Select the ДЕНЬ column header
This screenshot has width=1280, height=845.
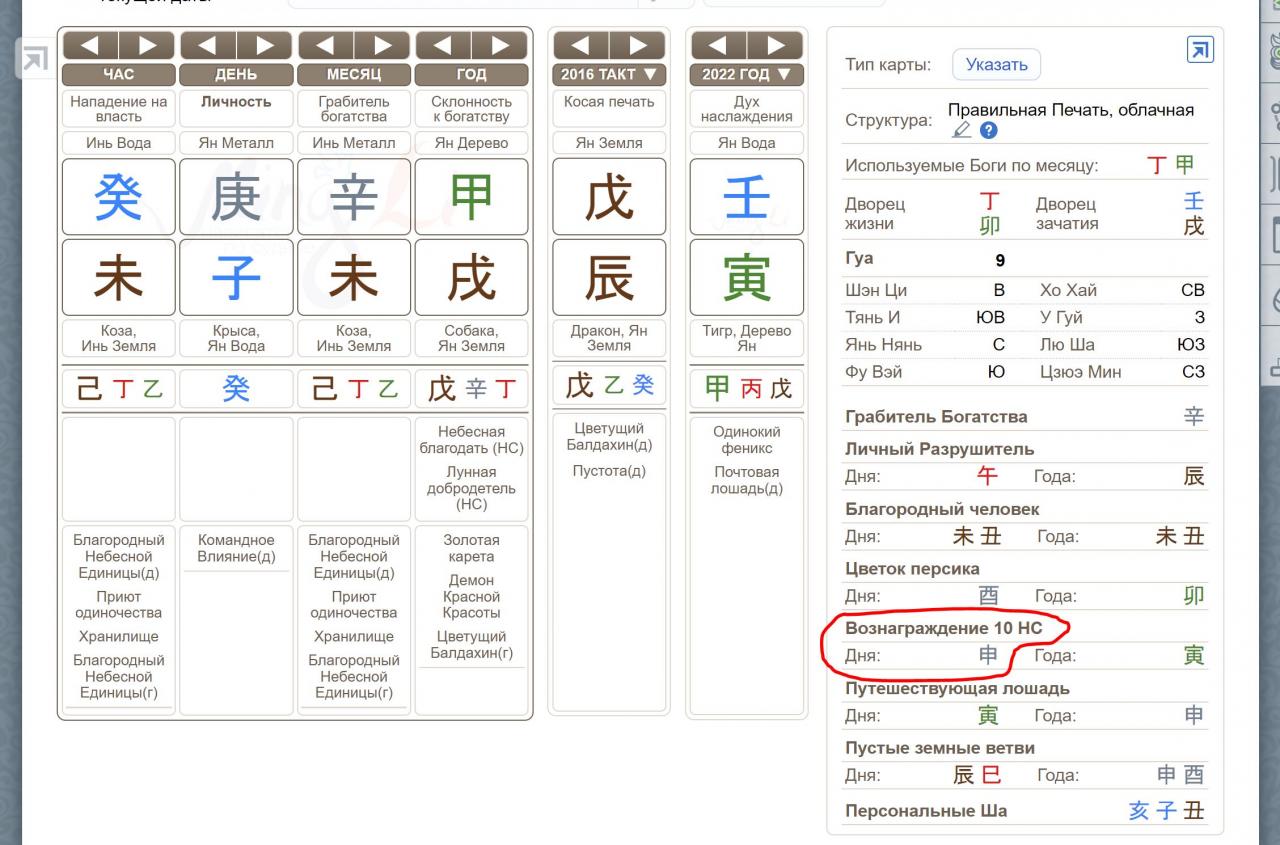click(x=236, y=74)
